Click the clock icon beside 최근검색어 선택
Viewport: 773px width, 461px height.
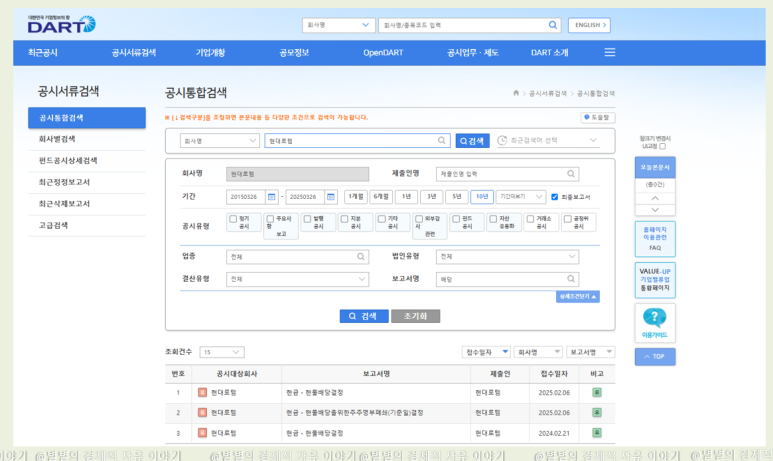(502, 141)
